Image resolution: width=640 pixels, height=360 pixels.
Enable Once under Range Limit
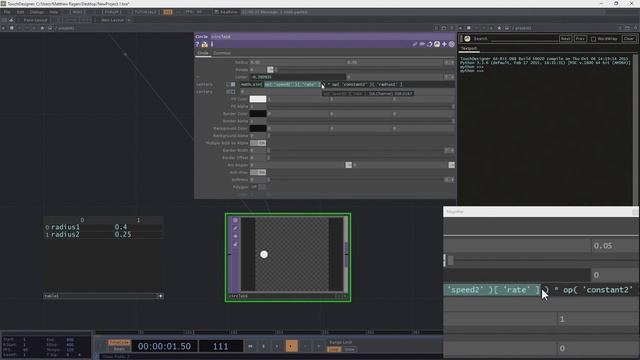(349, 349)
